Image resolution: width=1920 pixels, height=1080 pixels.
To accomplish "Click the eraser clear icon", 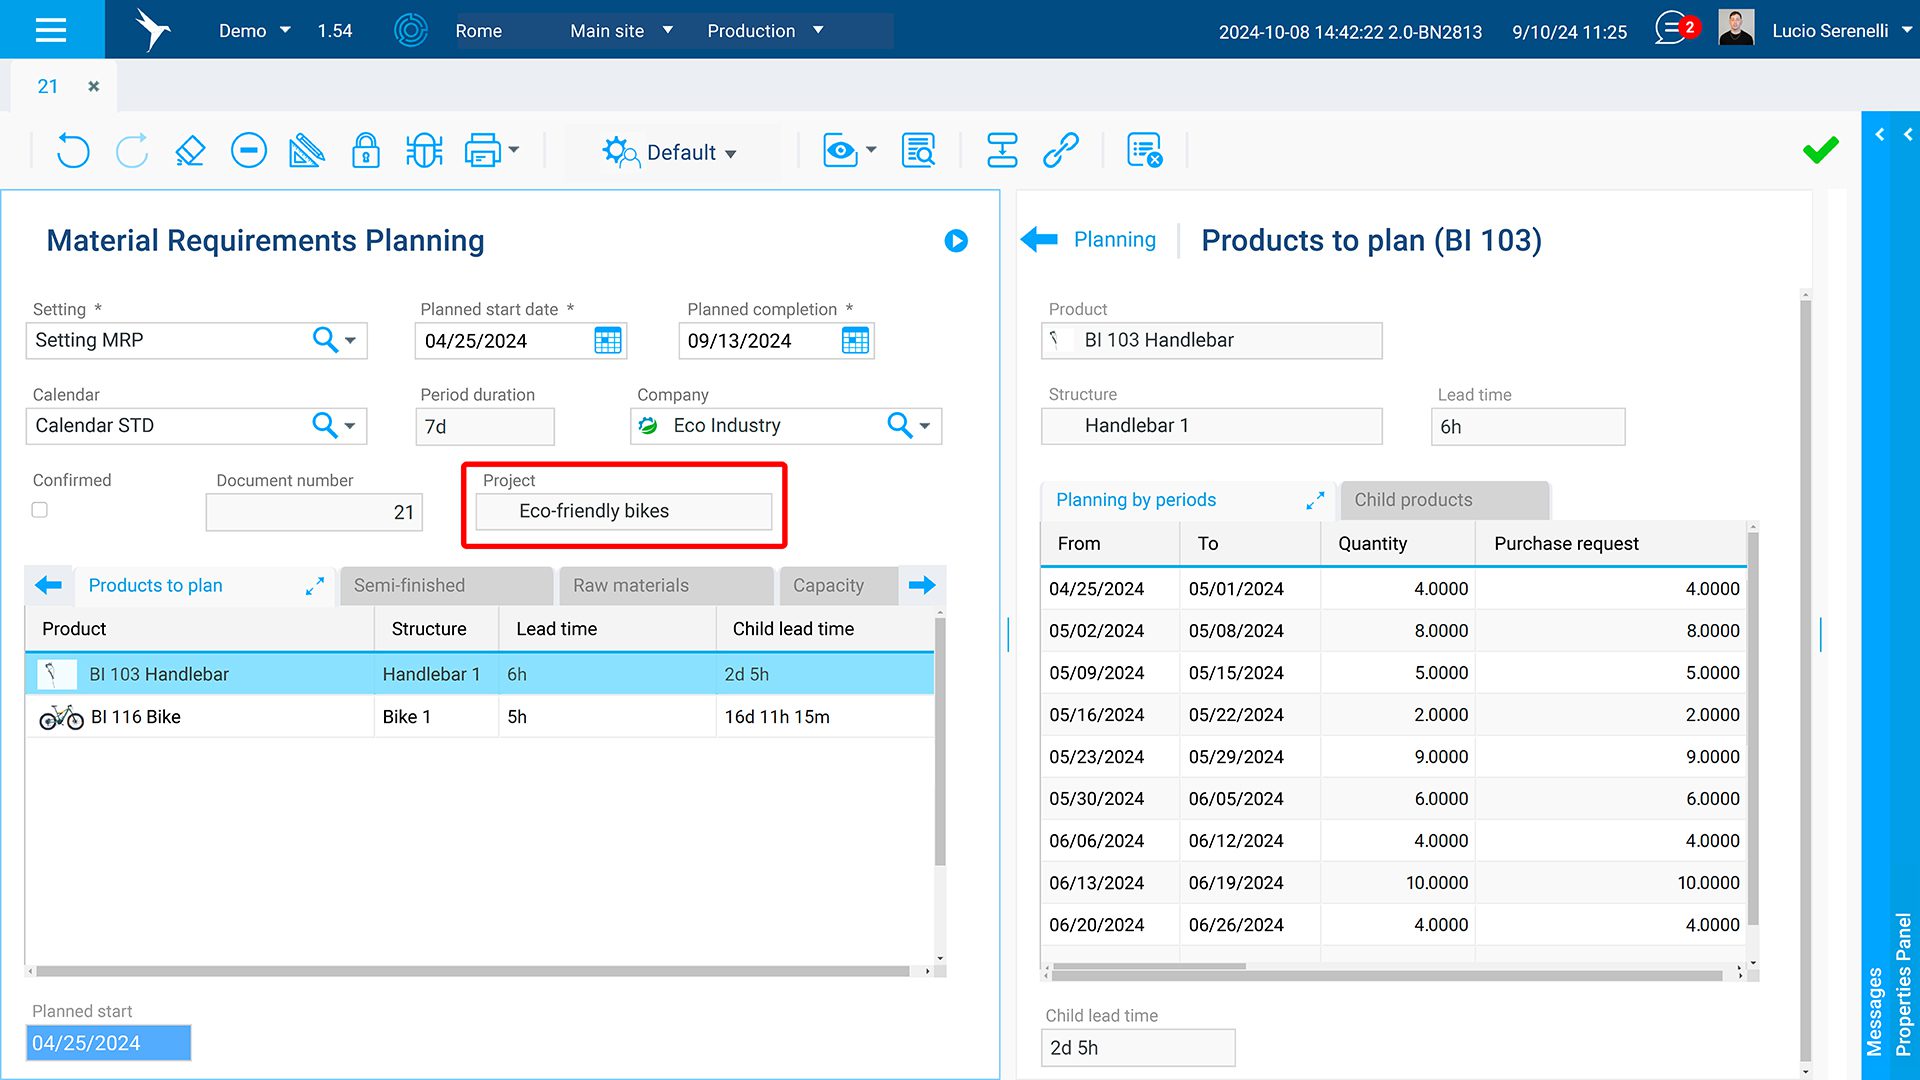I will tap(190, 152).
